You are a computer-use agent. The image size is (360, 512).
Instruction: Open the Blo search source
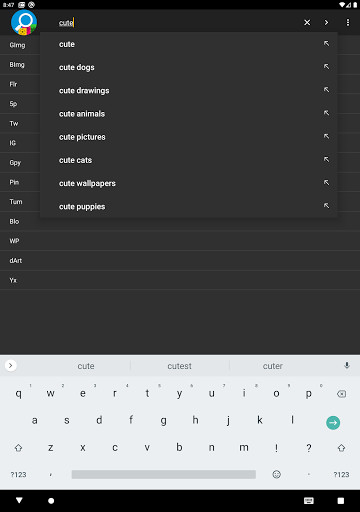pos(180,221)
